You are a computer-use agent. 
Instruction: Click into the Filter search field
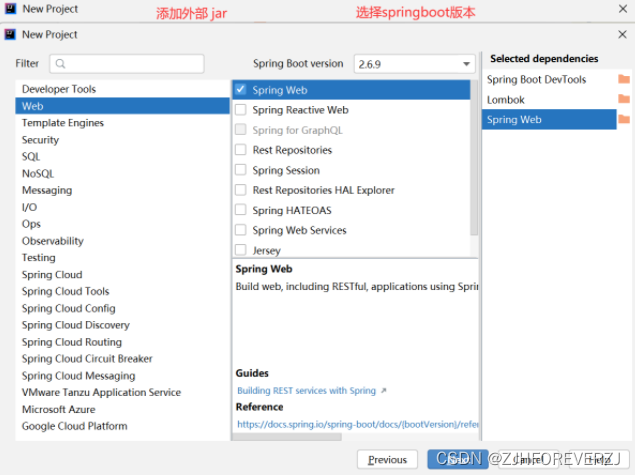click(x=127, y=64)
